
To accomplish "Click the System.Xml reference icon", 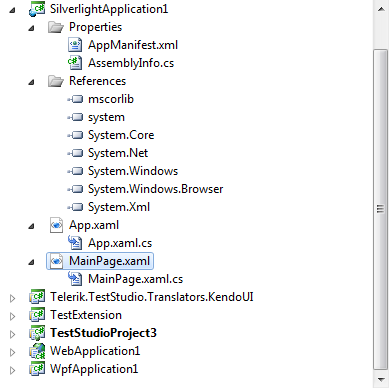I will pyautogui.click(x=75, y=207).
